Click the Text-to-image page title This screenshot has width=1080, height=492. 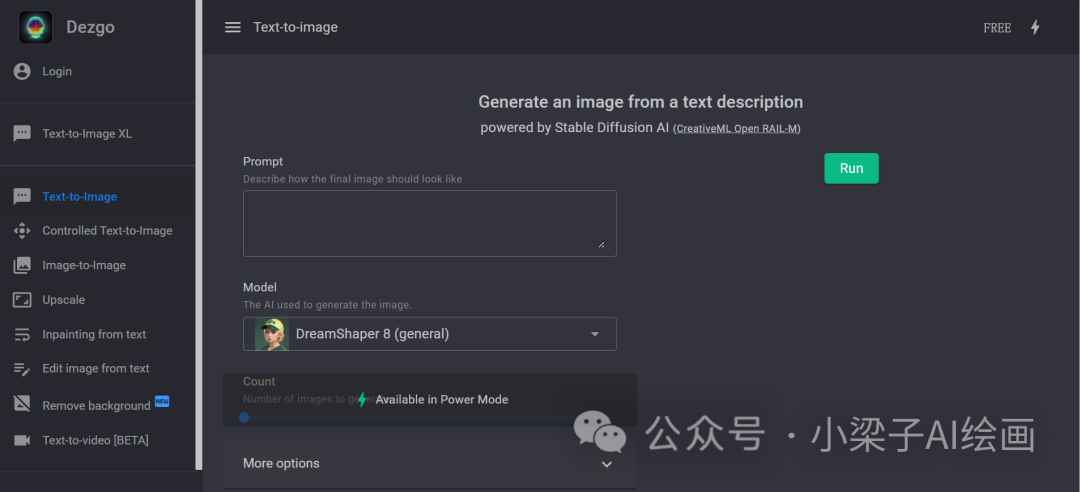coord(295,28)
